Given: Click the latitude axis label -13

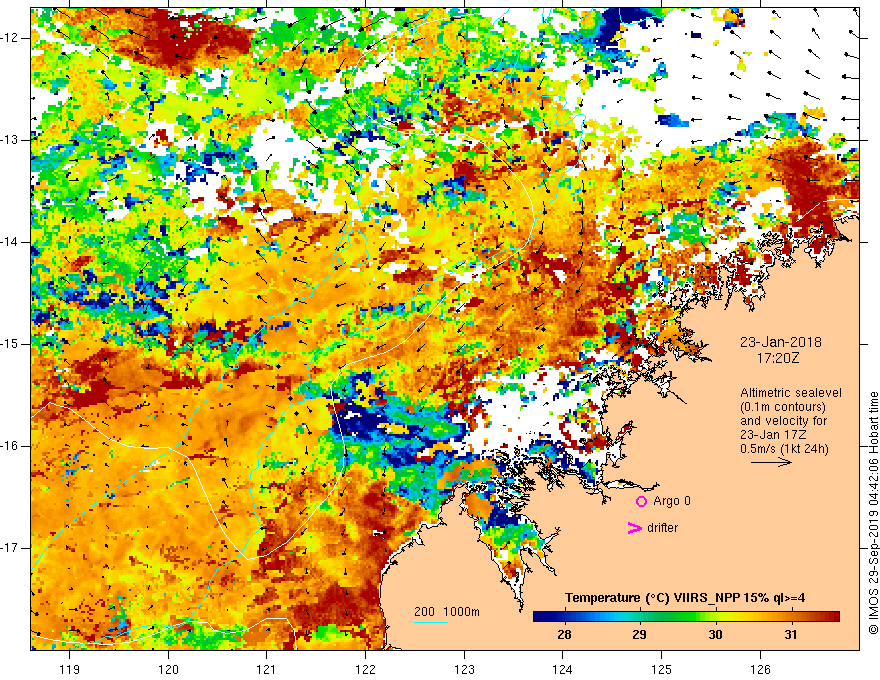Looking at the screenshot, I should (10, 140).
